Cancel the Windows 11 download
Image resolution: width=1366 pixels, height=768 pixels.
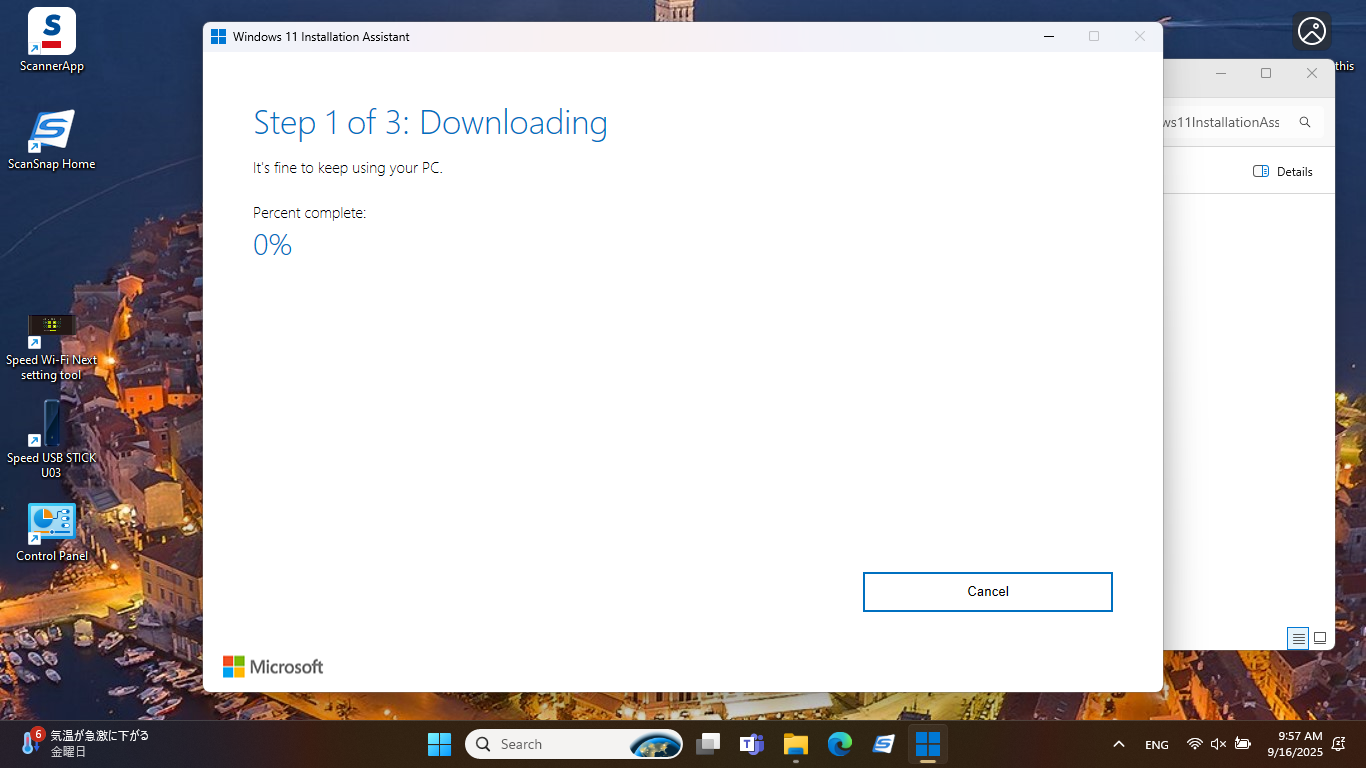(987, 592)
